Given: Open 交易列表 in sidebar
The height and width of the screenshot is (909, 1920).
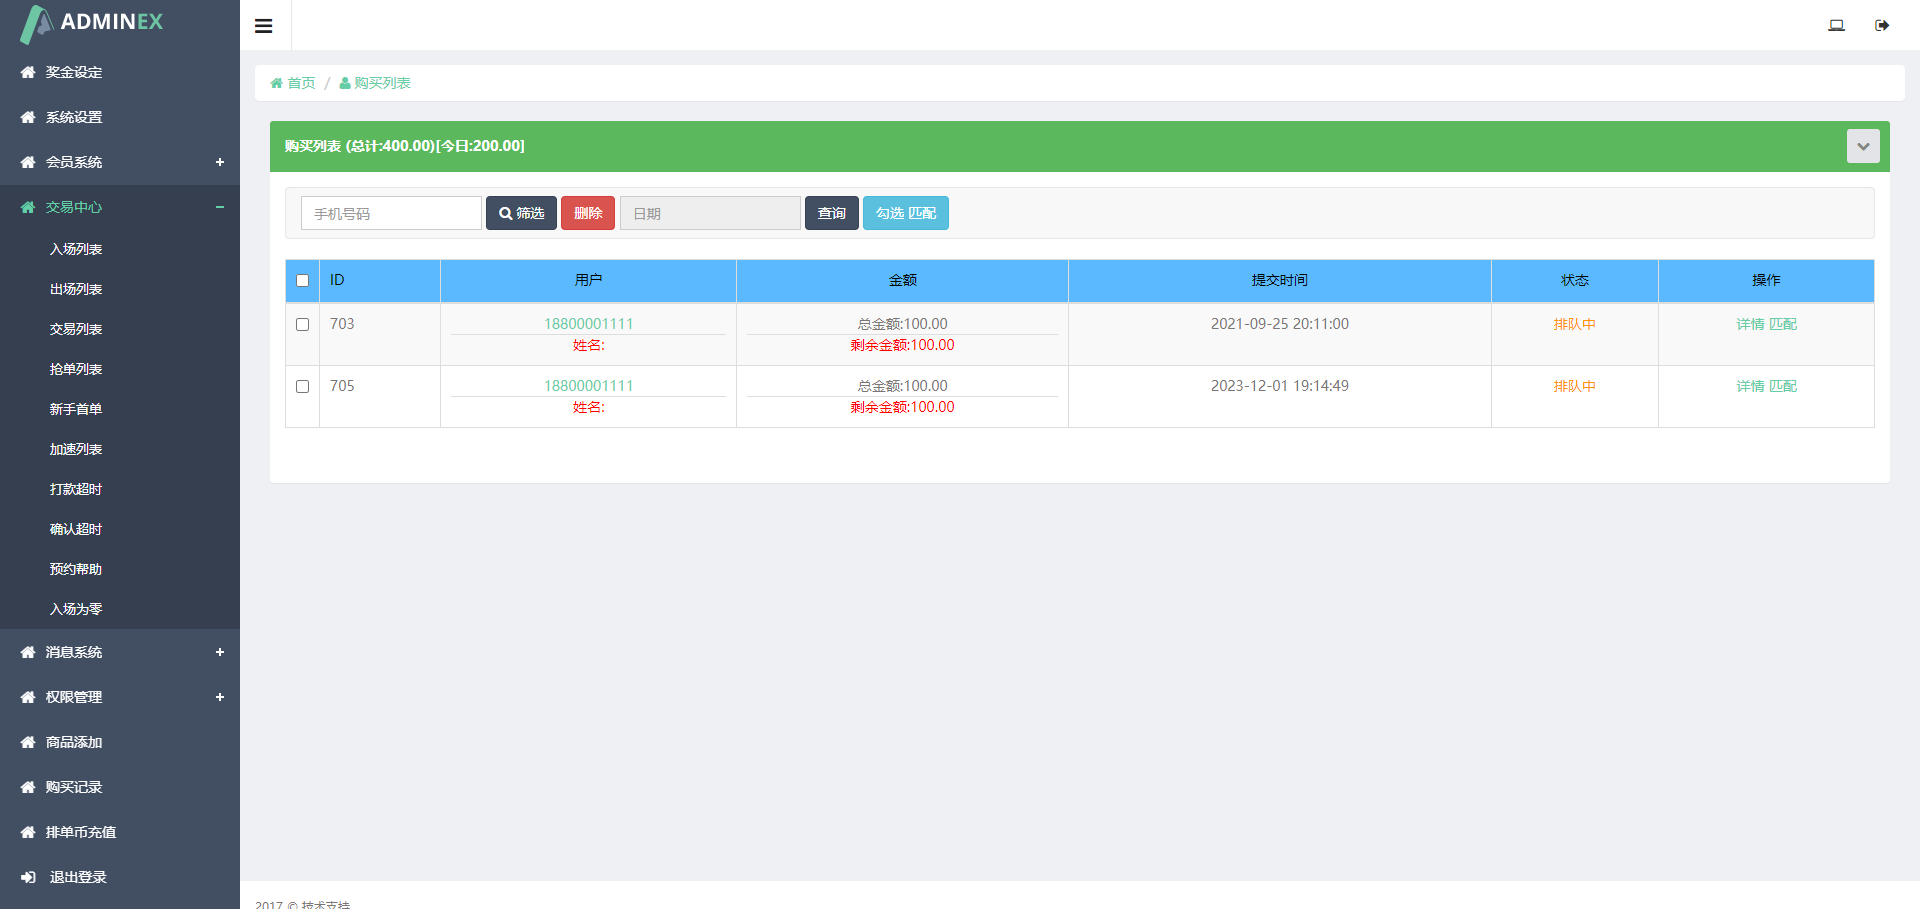Looking at the screenshot, I should 76,329.
